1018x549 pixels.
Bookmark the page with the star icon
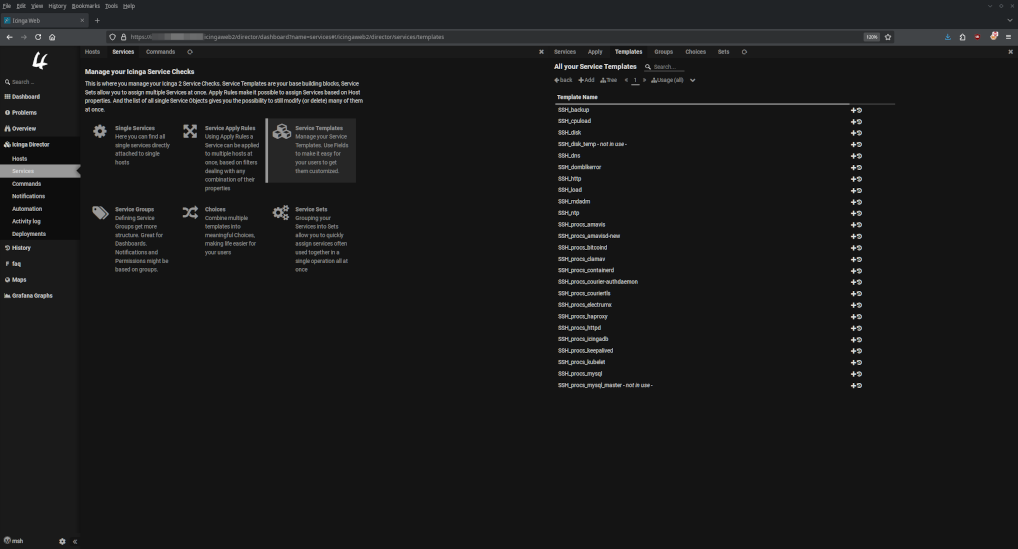[x=888, y=37]
